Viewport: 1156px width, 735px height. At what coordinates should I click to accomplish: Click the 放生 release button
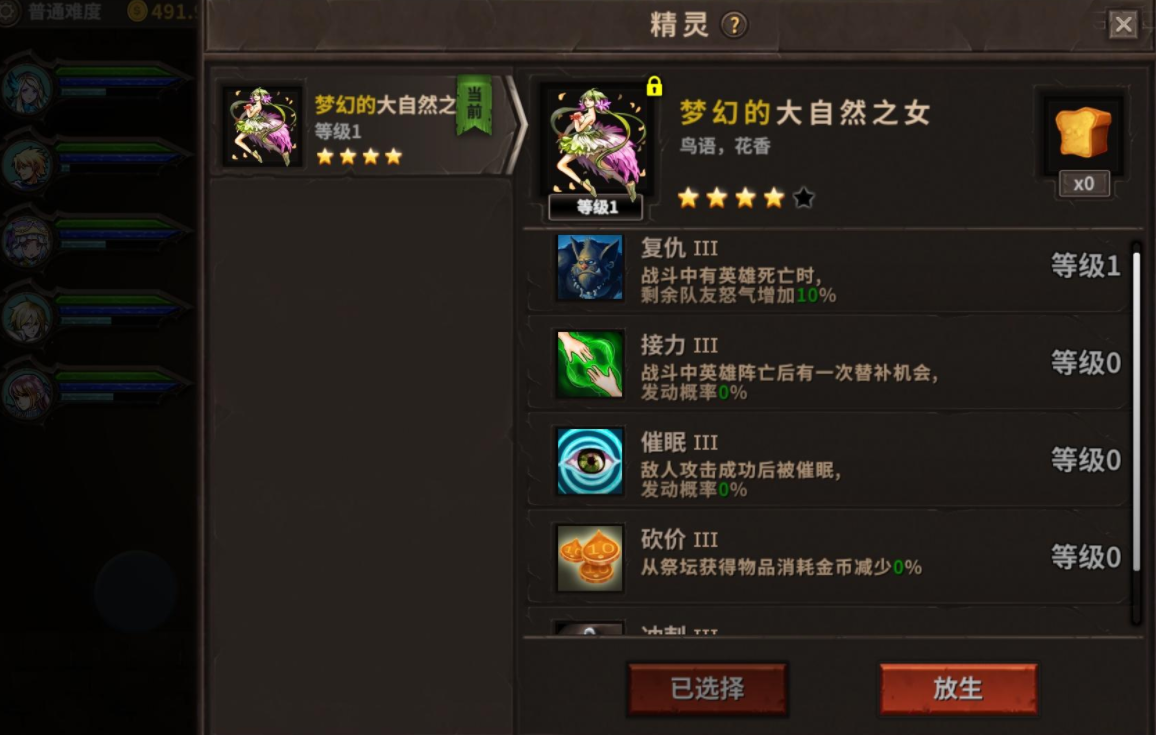[x=958, y=689]
